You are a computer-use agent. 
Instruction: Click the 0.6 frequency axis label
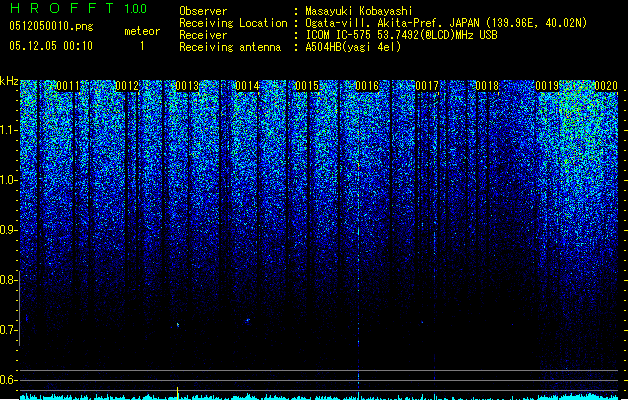pyautogui.click(x=9, y=380)
